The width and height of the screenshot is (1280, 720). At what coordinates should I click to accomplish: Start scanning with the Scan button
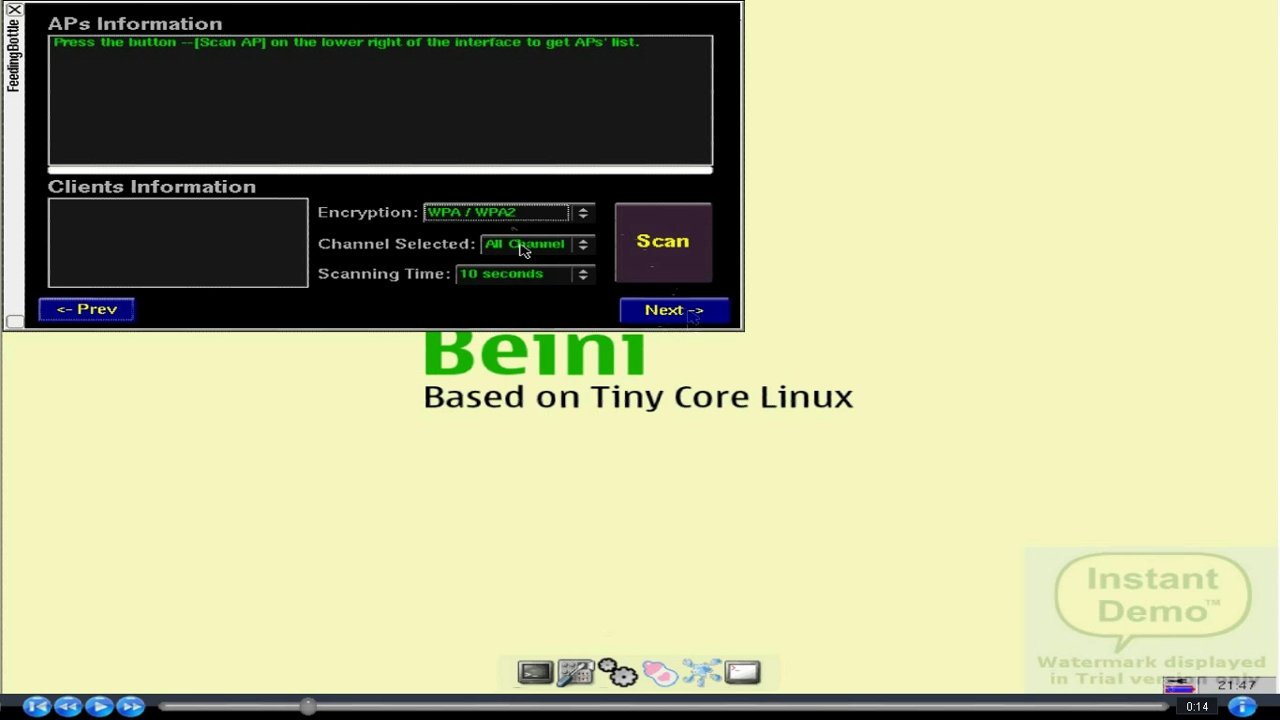(x=663, y=242)
